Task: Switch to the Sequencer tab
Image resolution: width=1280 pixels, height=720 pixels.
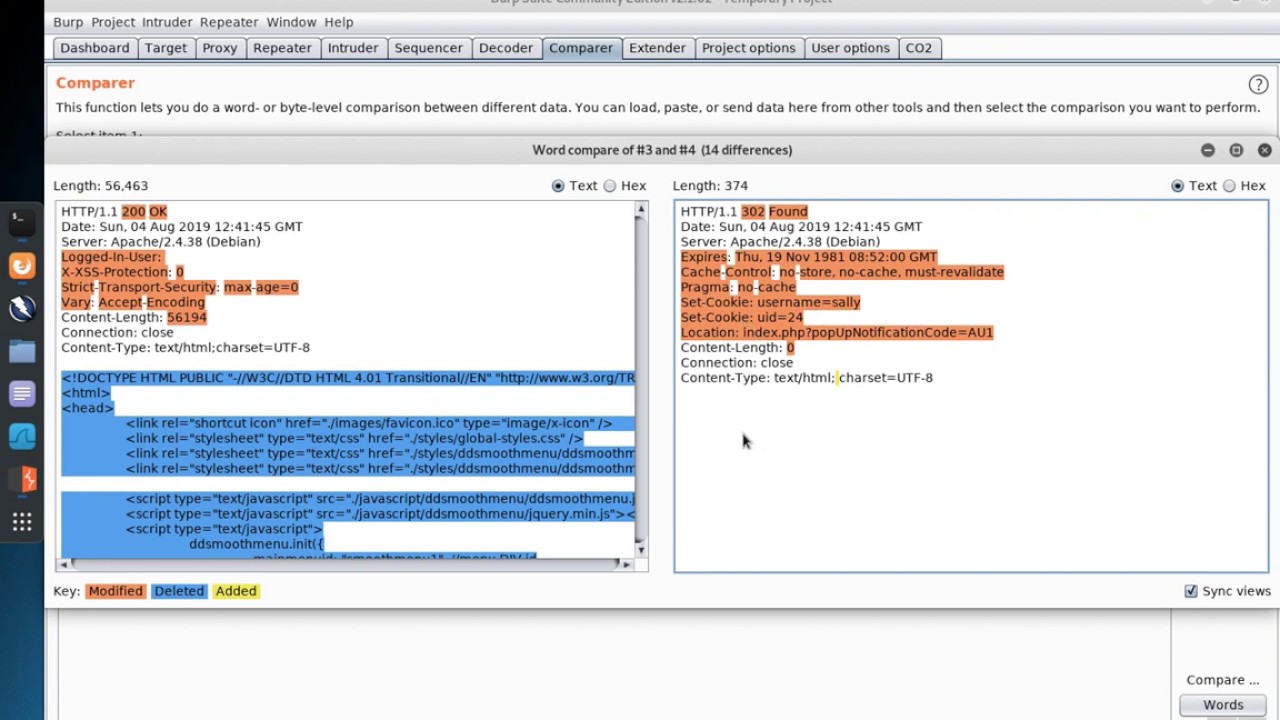Action: [x=428, y=48]
